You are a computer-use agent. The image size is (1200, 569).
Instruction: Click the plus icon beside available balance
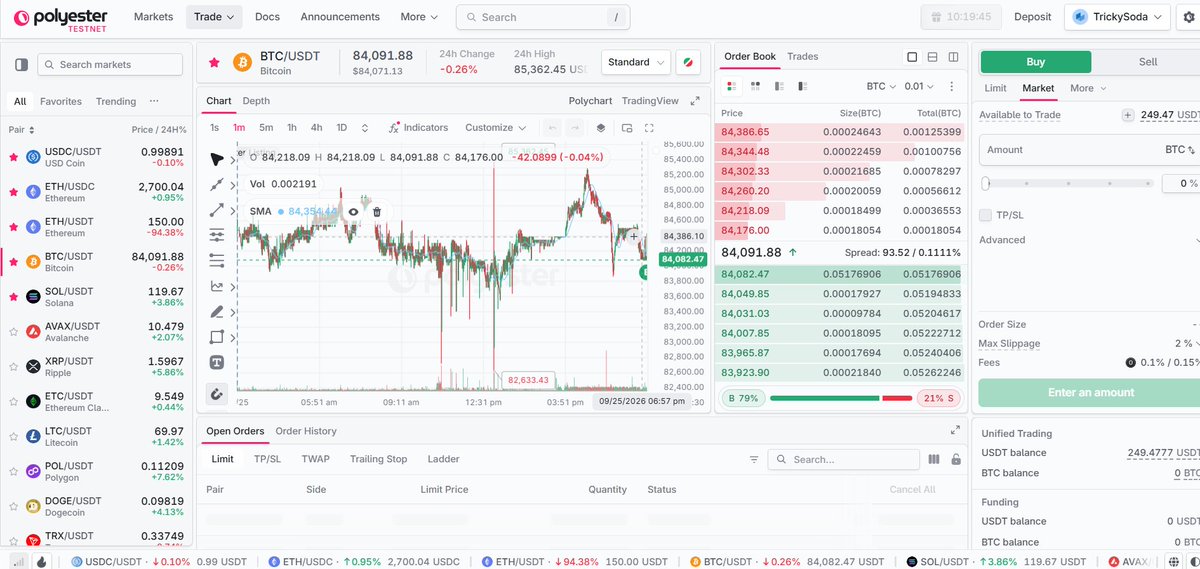click(x=1128, y=115)
